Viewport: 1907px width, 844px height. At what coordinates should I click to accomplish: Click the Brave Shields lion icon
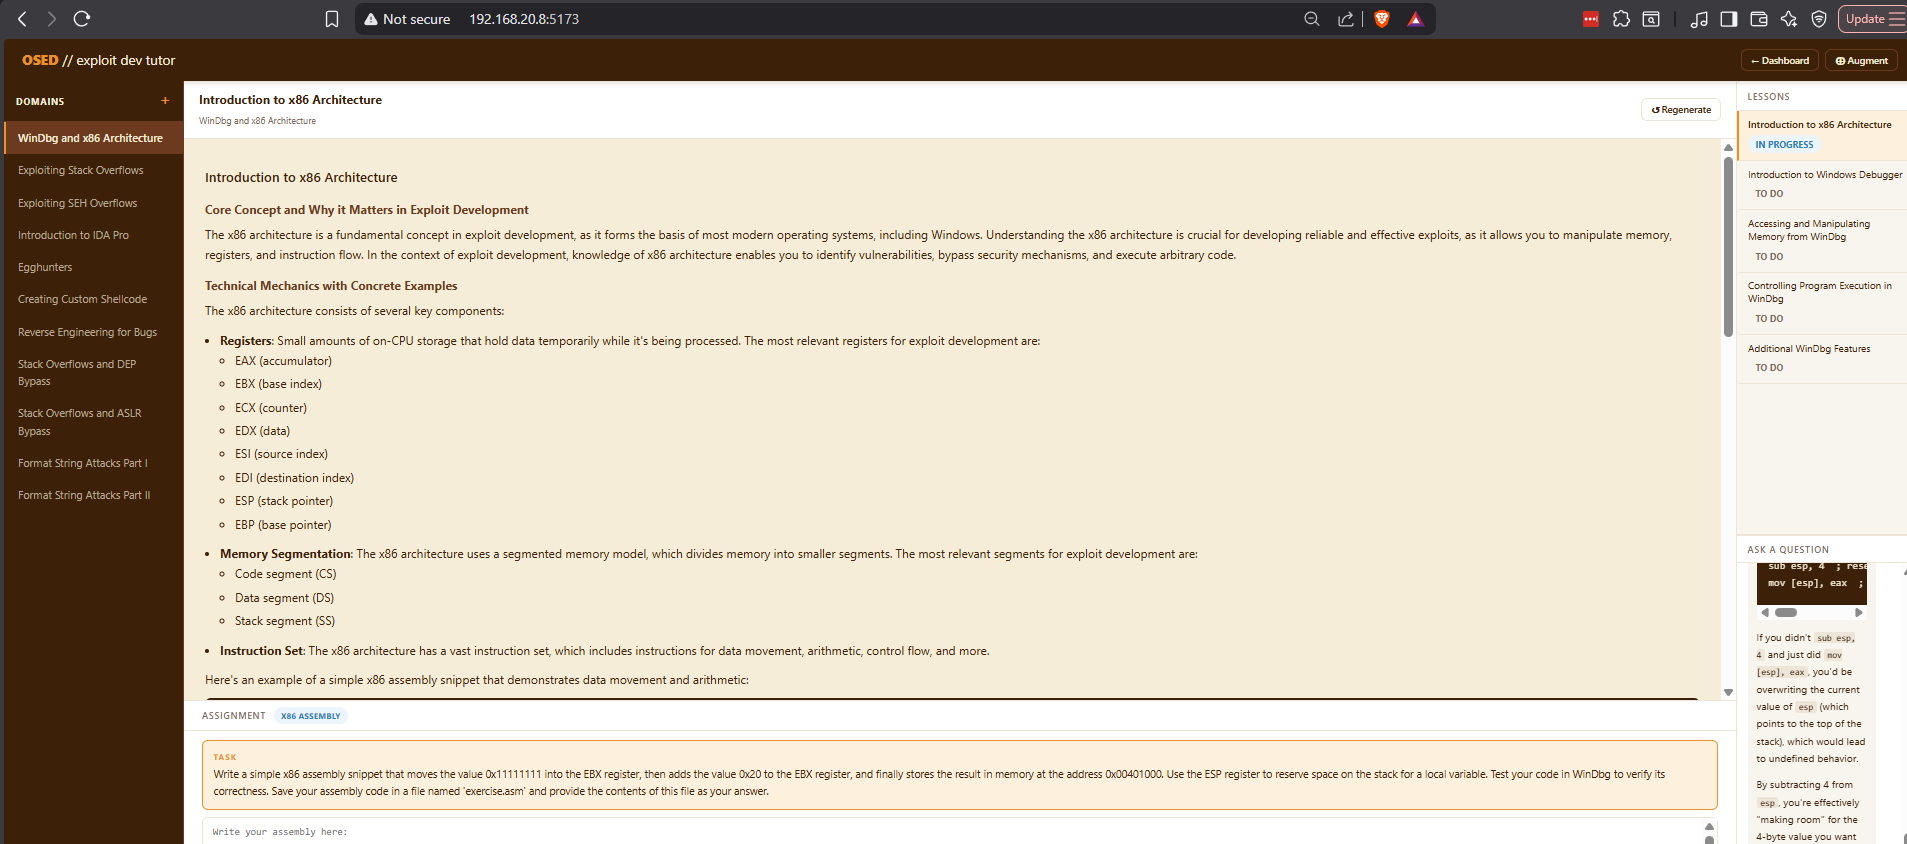[1382, 19]
